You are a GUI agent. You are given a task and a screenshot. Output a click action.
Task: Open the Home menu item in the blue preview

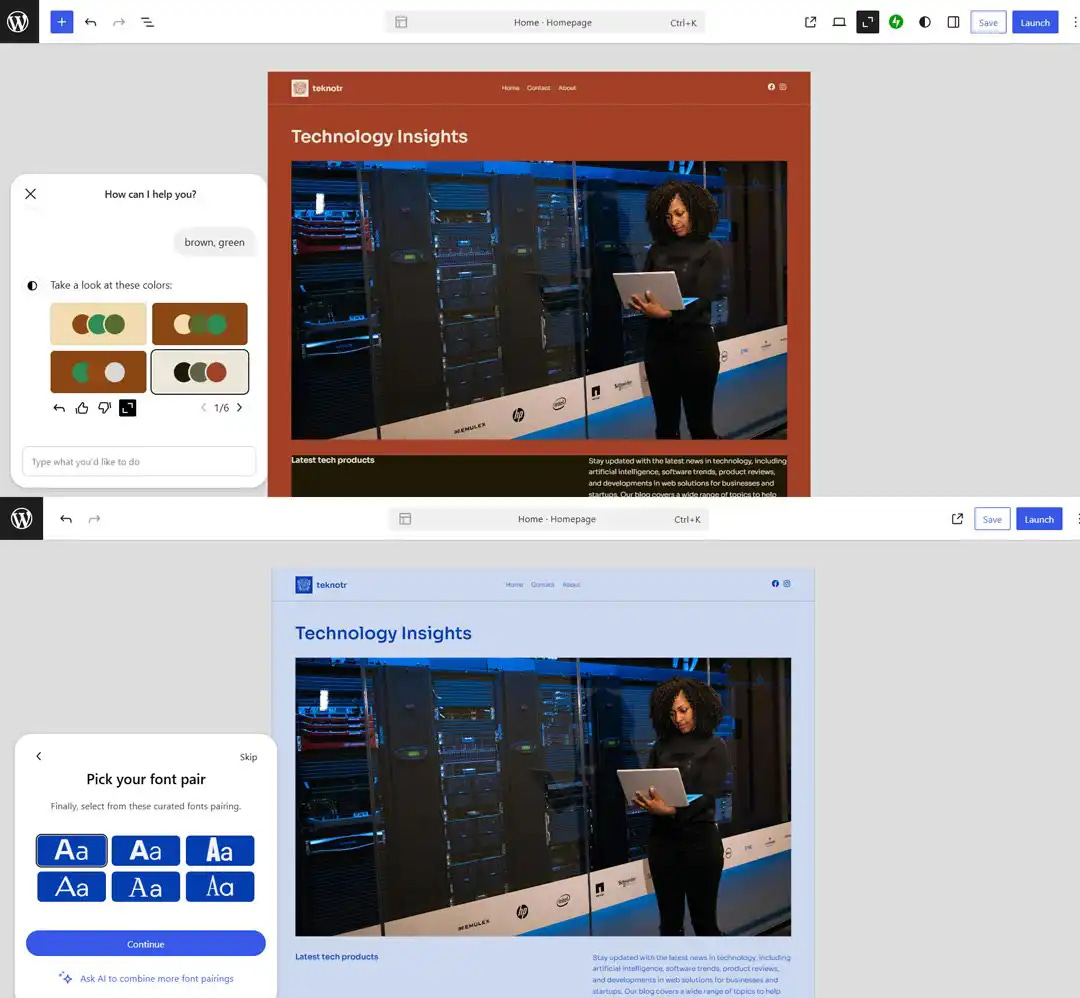click(515, 584)
